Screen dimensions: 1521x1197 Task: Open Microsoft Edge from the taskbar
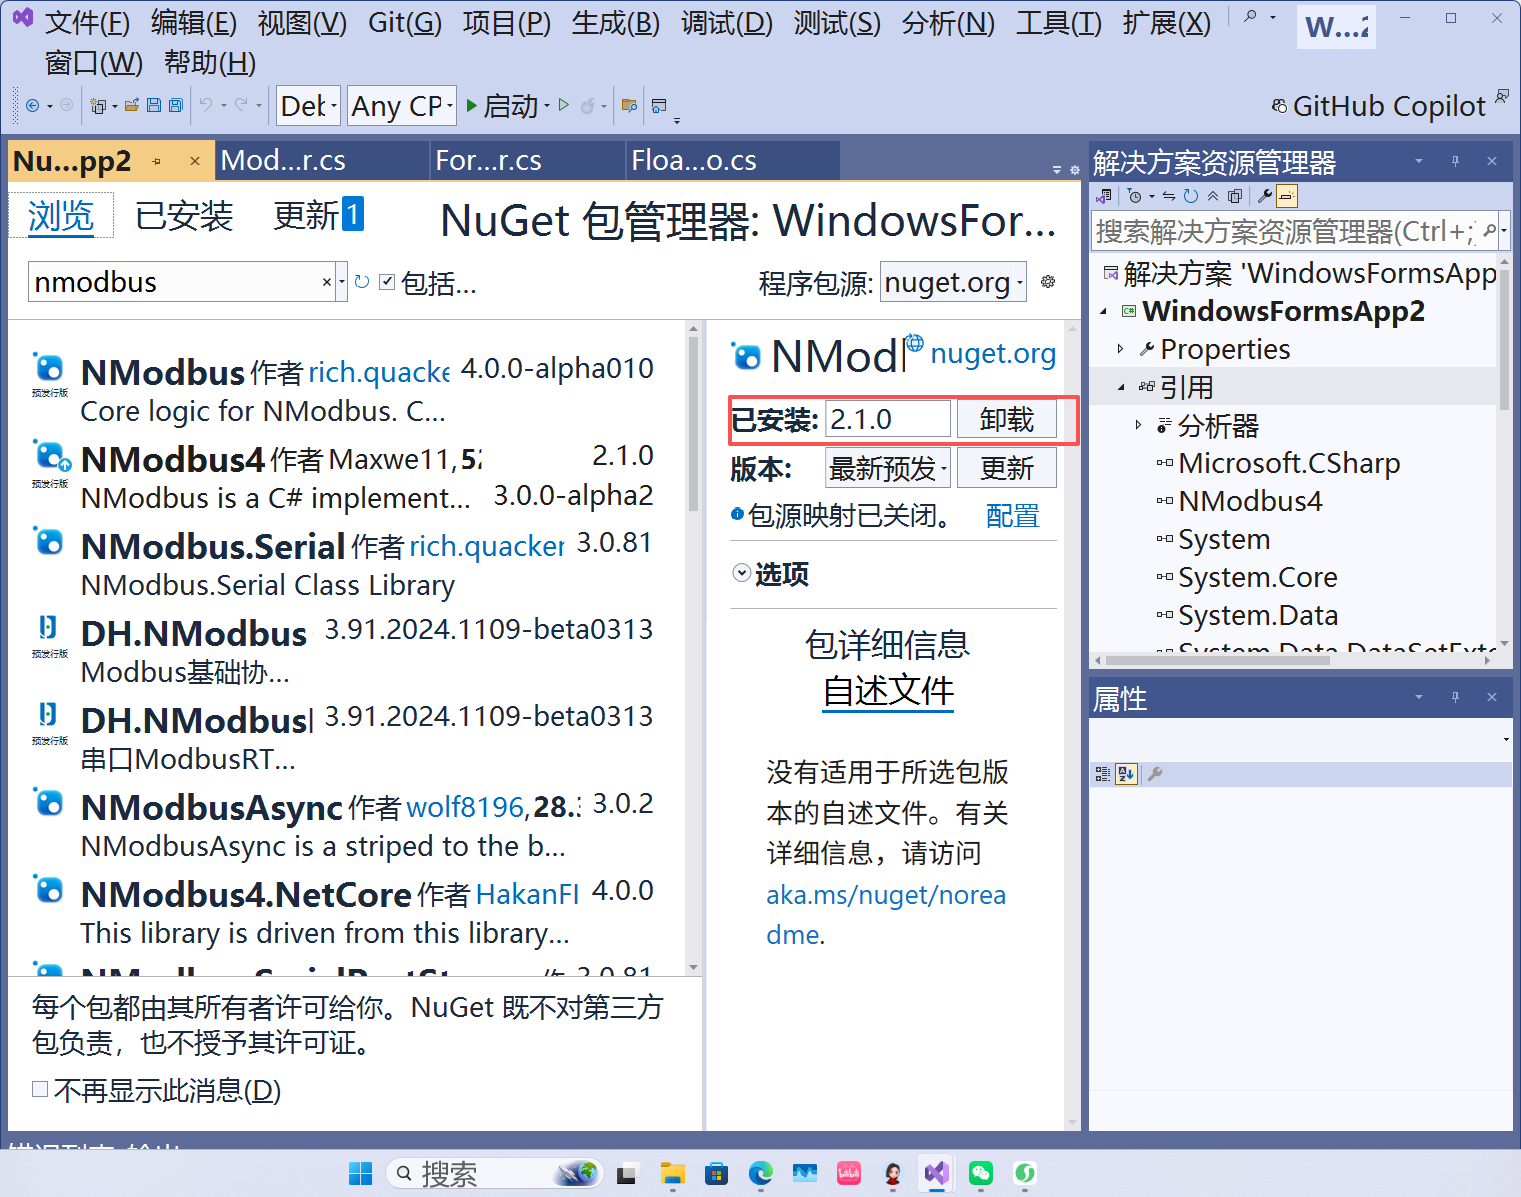pos(760,1173)
